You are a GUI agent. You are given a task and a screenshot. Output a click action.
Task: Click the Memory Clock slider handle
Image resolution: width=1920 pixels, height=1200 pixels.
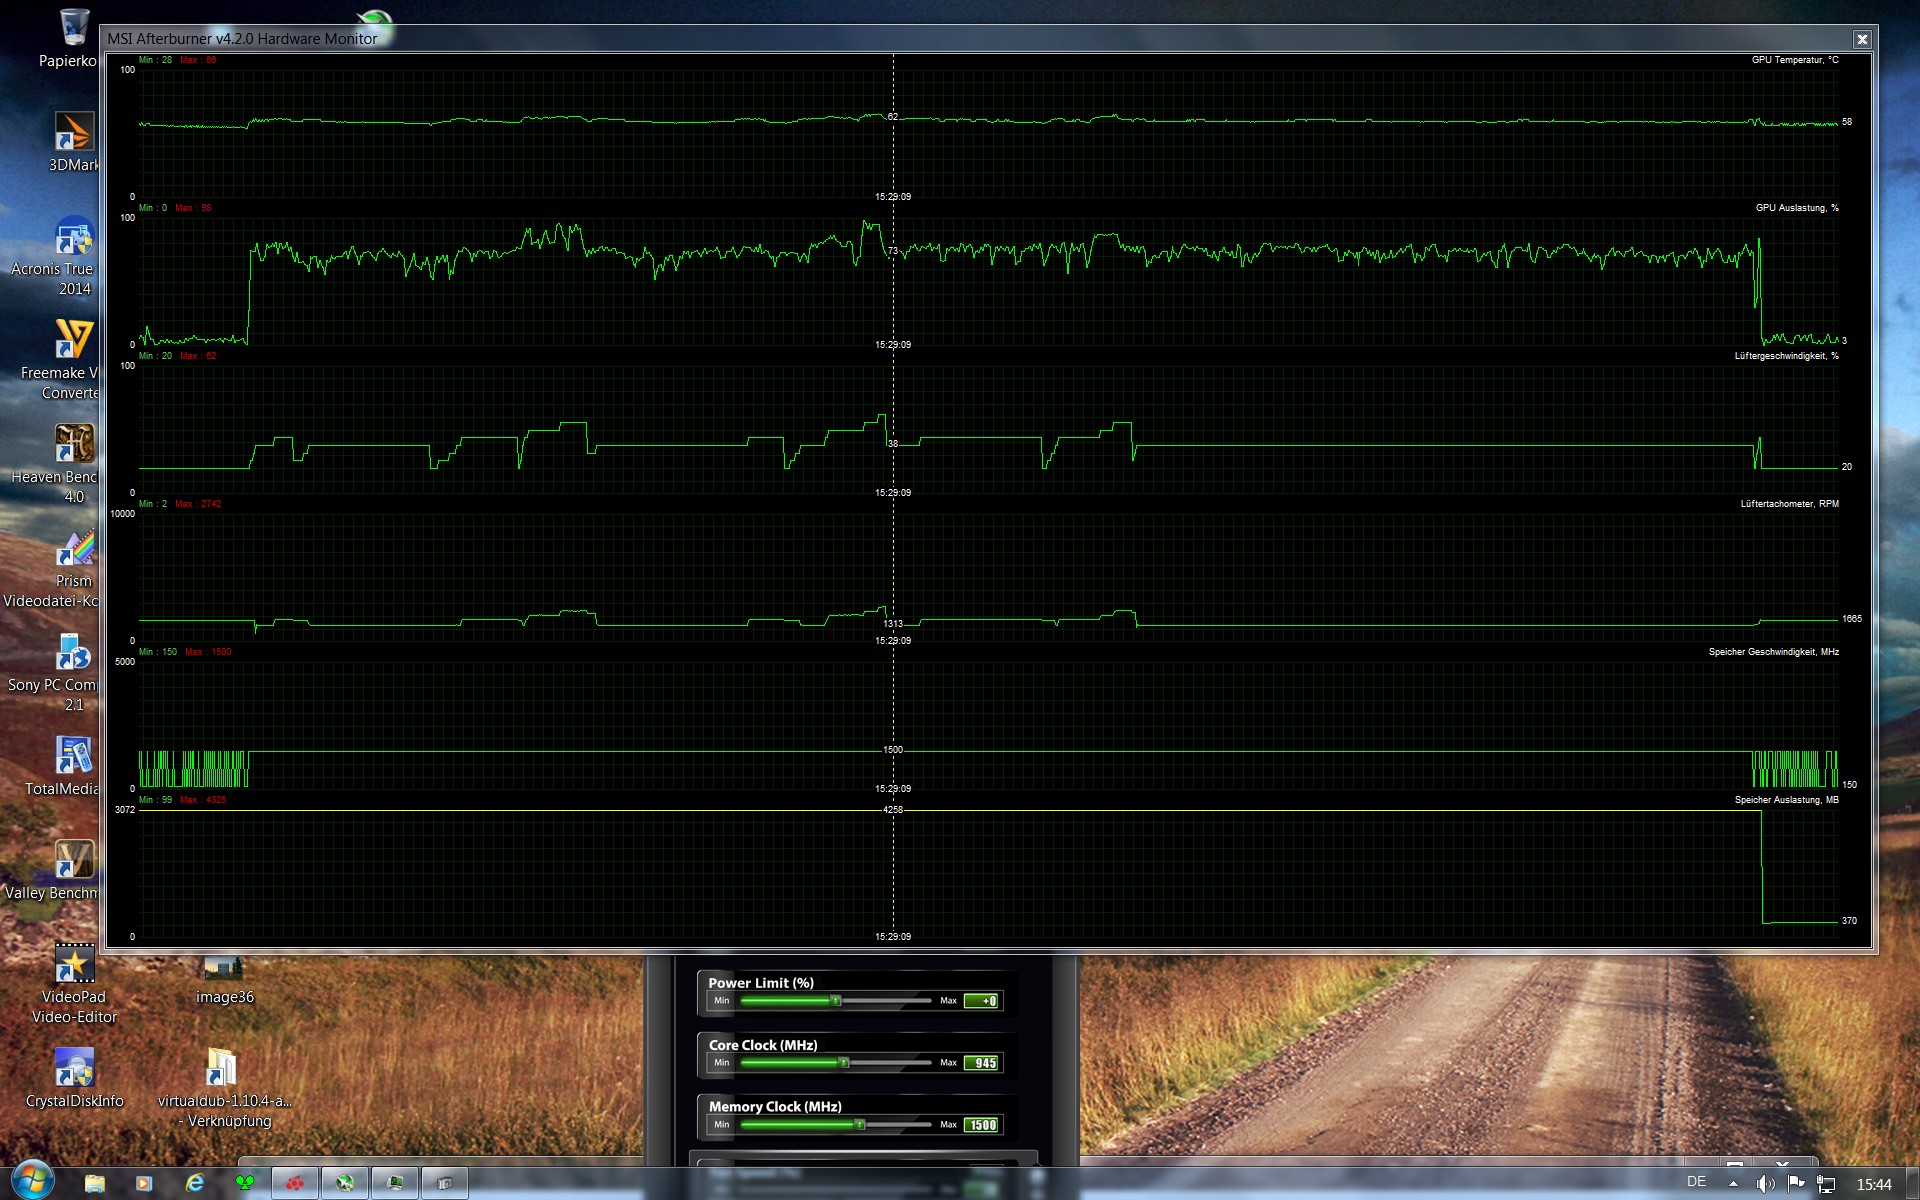coord(859,1124)
